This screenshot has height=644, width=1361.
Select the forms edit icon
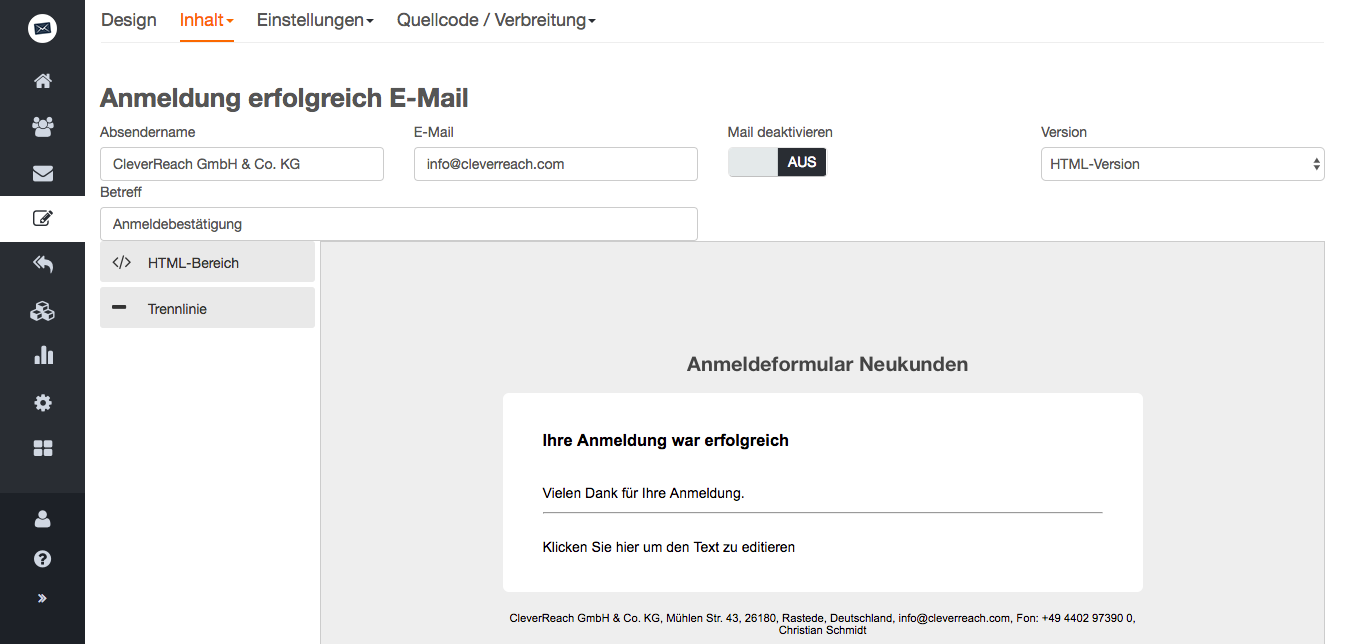point(42,218)
